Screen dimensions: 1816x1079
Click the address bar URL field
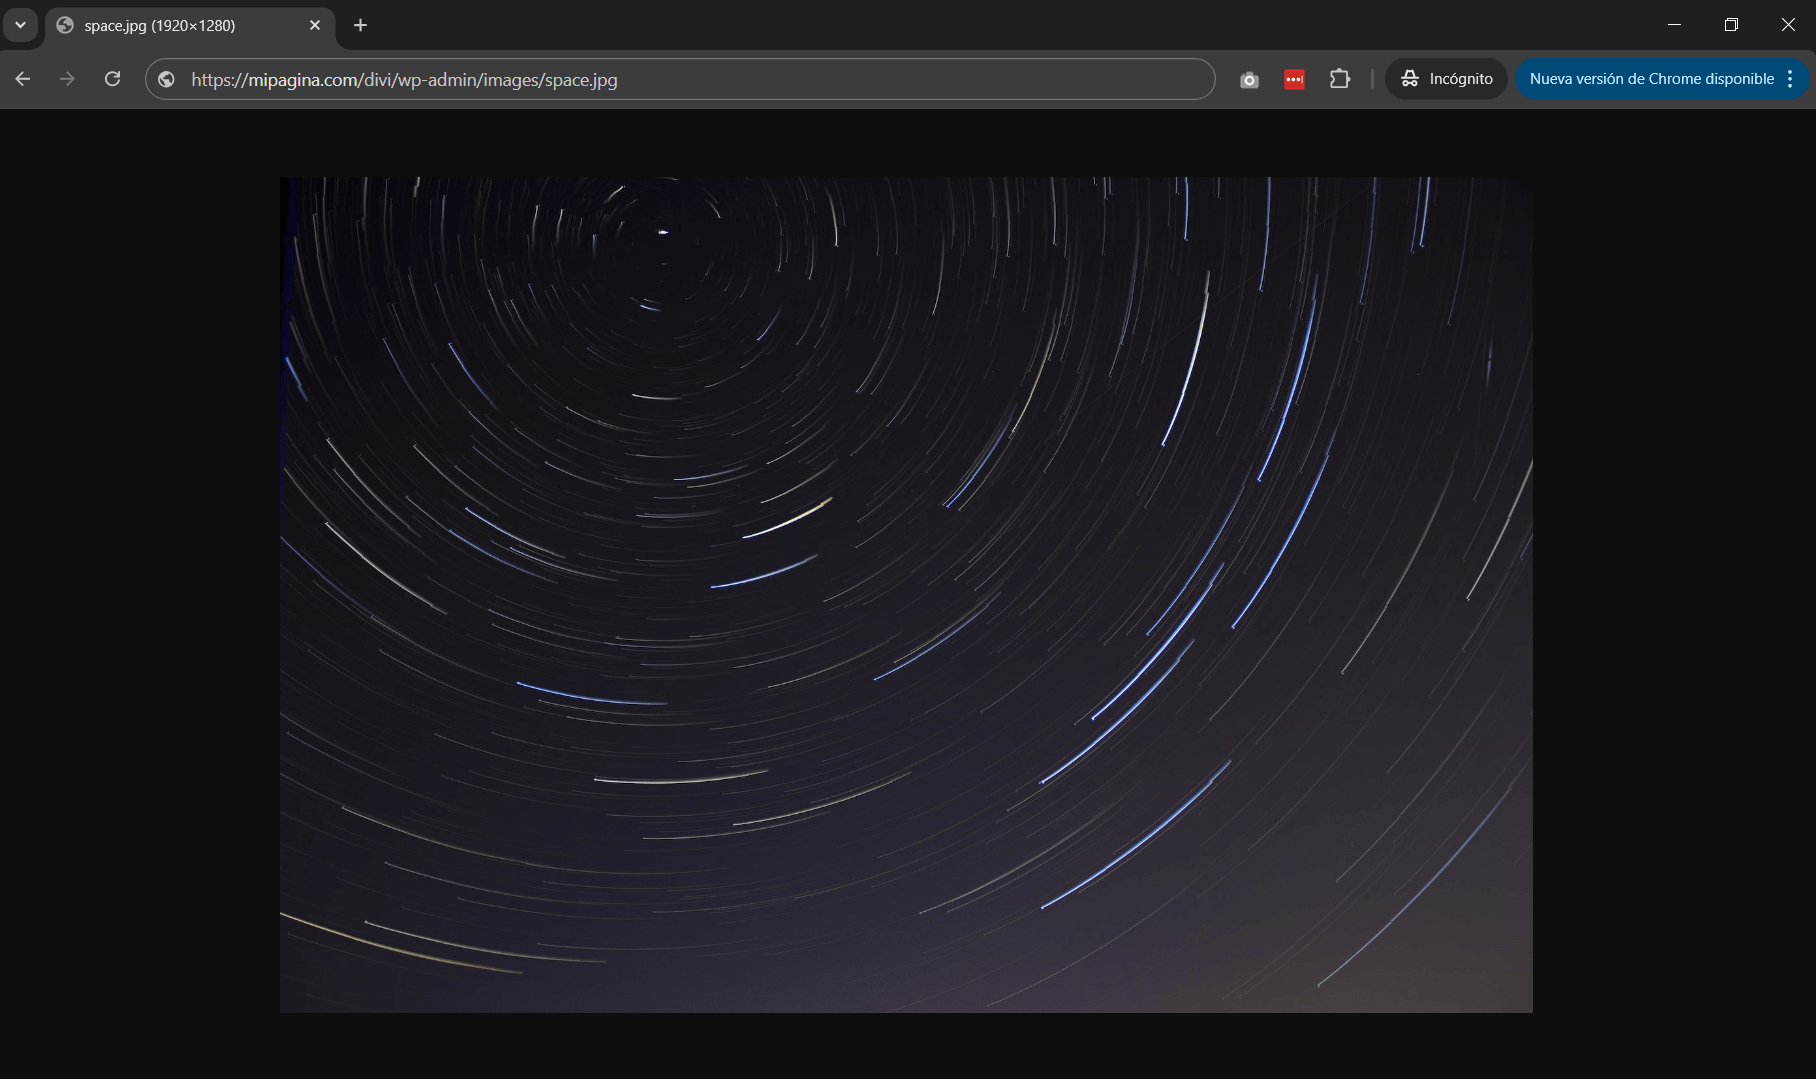click(x=680, y=79)
